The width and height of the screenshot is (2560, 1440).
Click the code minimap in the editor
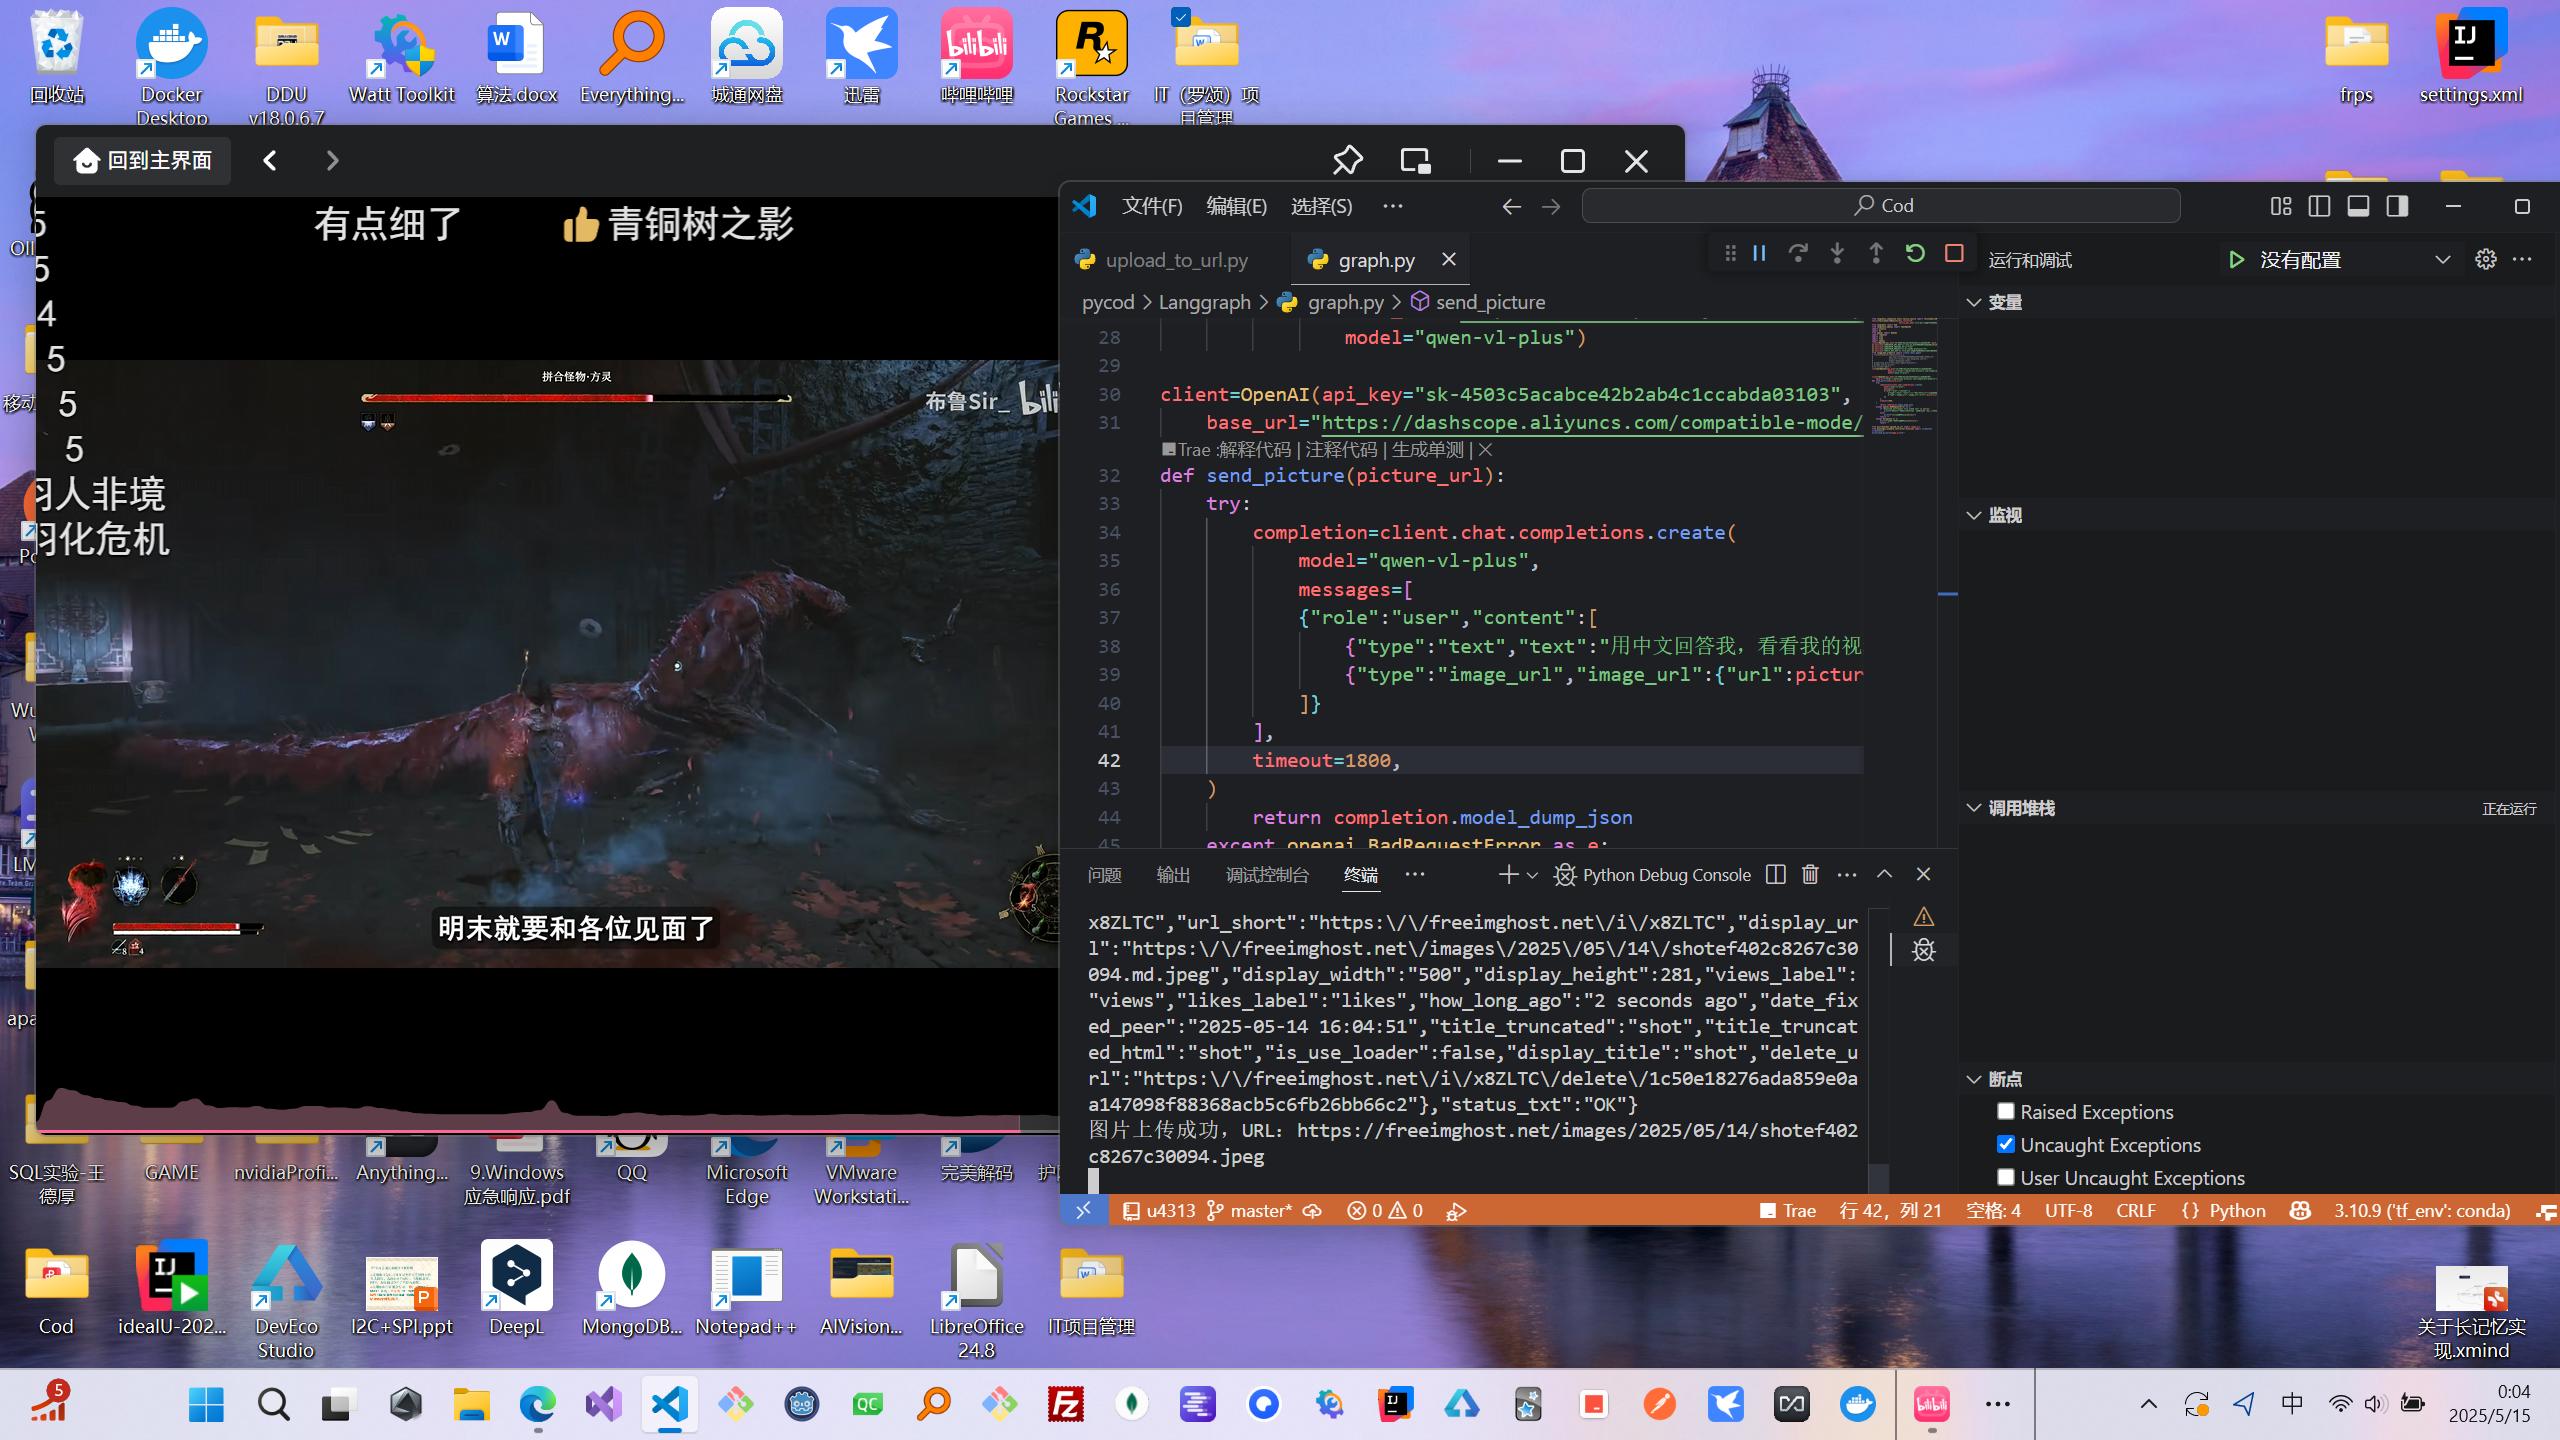1904,376
